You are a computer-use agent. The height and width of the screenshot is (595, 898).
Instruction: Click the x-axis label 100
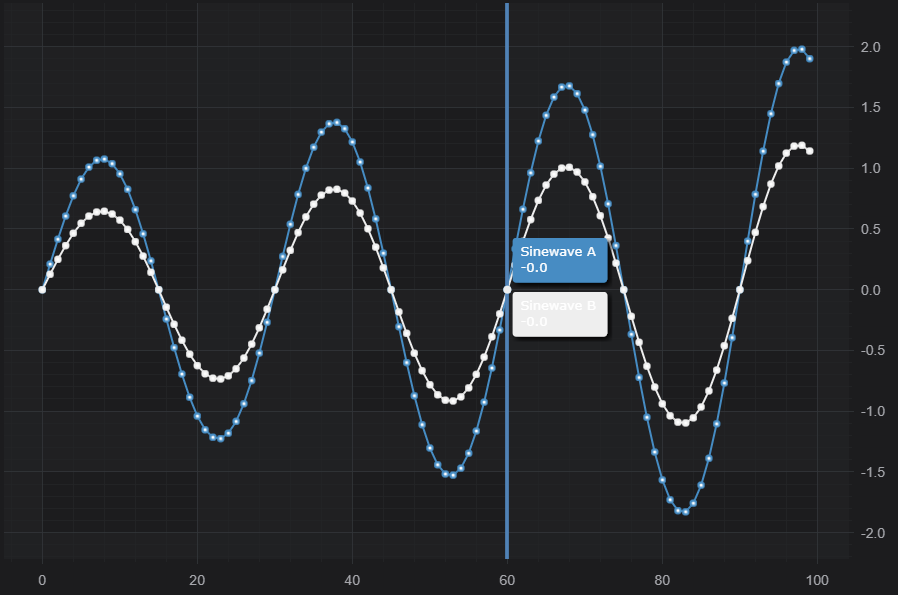point(817,580)
